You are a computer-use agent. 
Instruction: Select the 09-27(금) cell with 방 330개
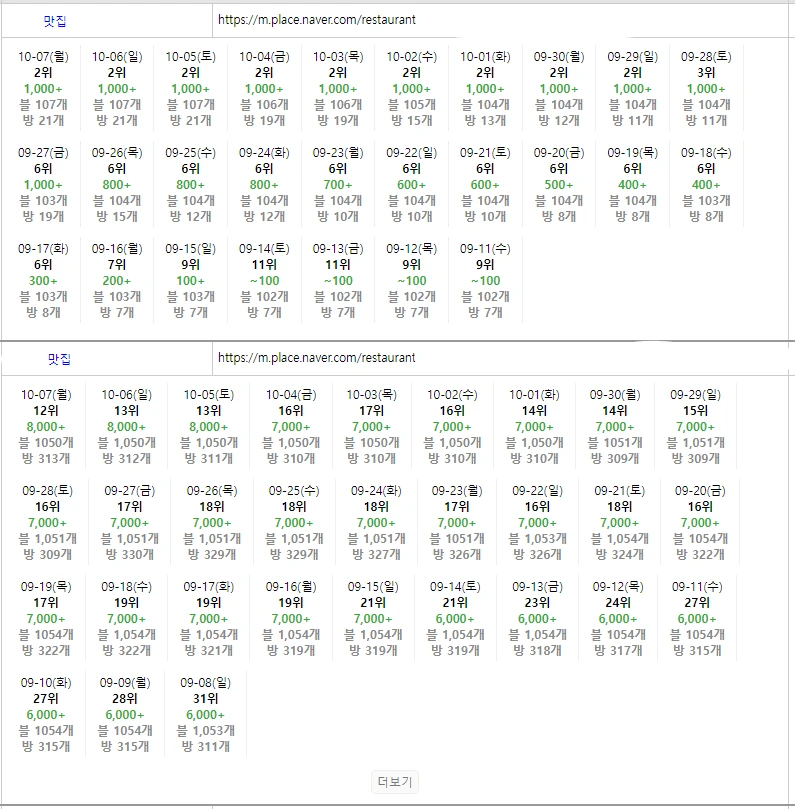(x=128, y=523)
